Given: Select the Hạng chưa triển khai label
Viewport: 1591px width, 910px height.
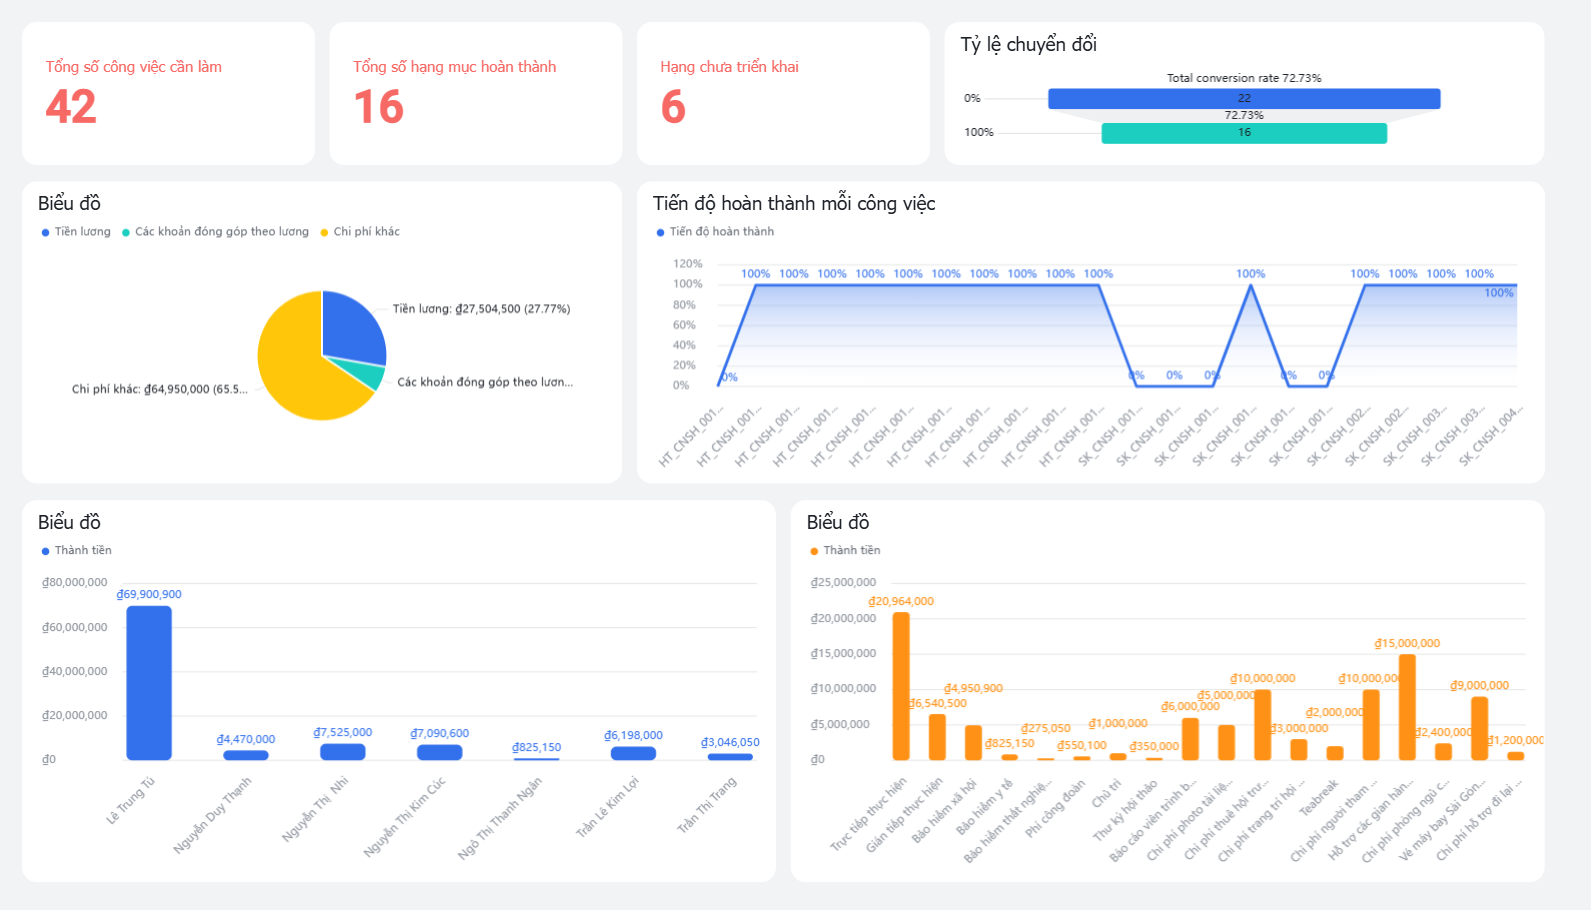Looking at the screenshot, I should (x=729, y=67).
